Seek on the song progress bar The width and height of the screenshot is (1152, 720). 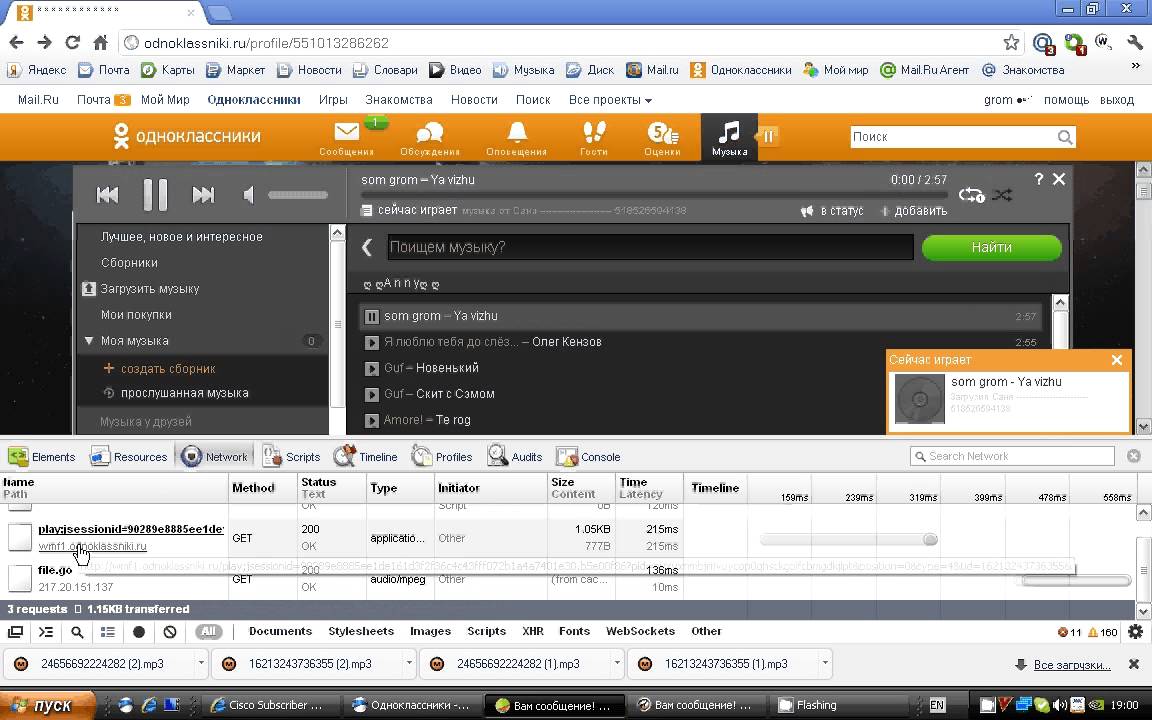654,195
